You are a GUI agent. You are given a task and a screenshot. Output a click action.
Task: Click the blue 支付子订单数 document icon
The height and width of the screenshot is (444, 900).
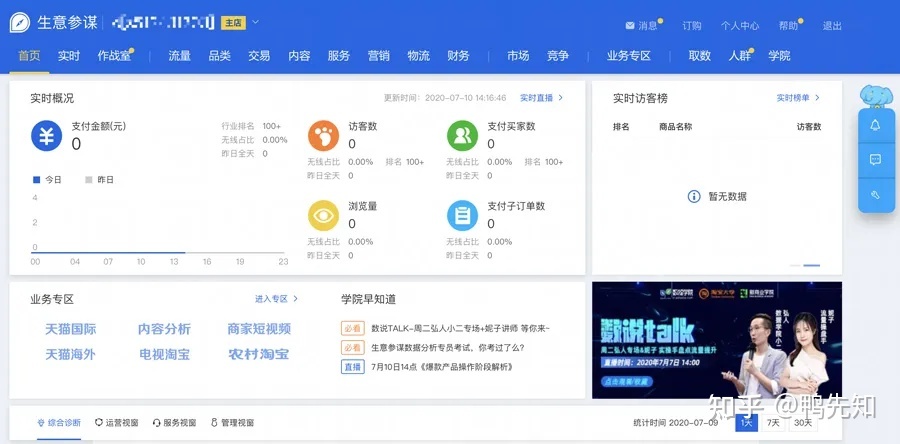pos(463,216)
